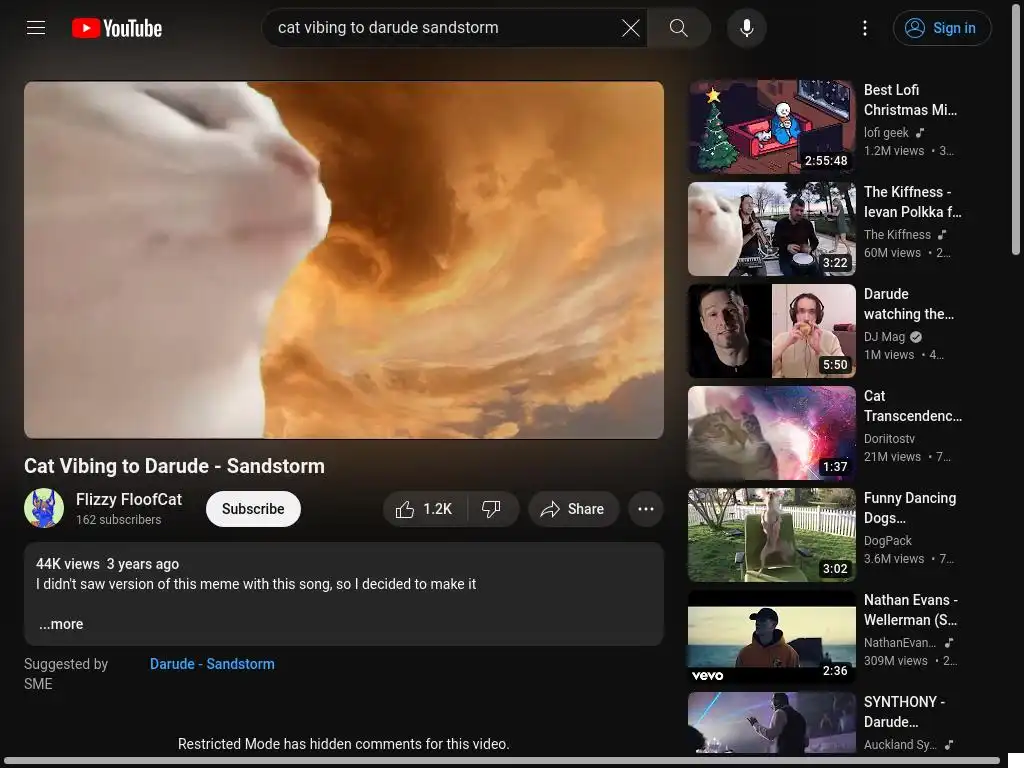Click the Darude watching the... title
The image size is (1024, 768).
908,304
